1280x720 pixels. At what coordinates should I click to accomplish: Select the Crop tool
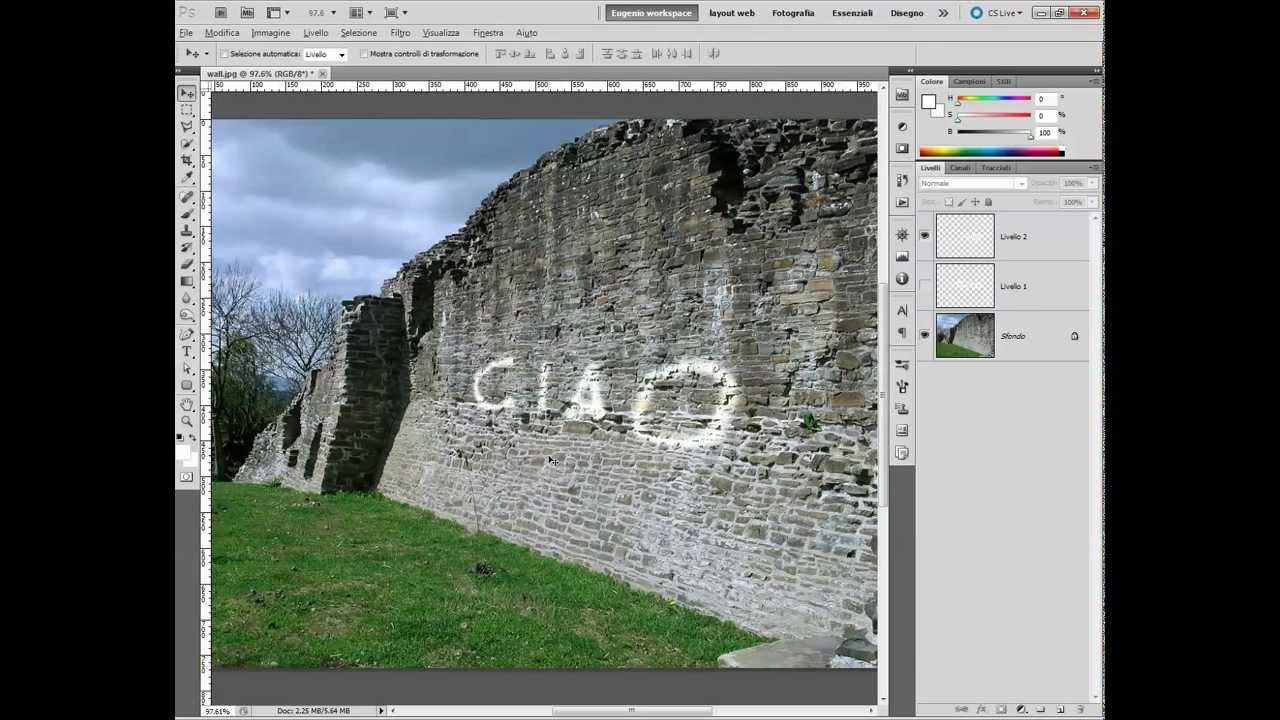click(x=187, y=160)
